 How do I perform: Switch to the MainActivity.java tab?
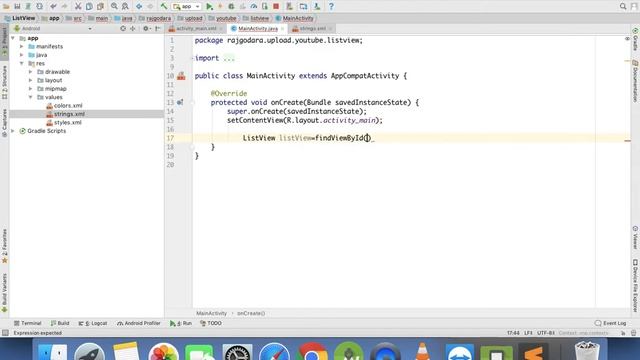pos(258,29)
